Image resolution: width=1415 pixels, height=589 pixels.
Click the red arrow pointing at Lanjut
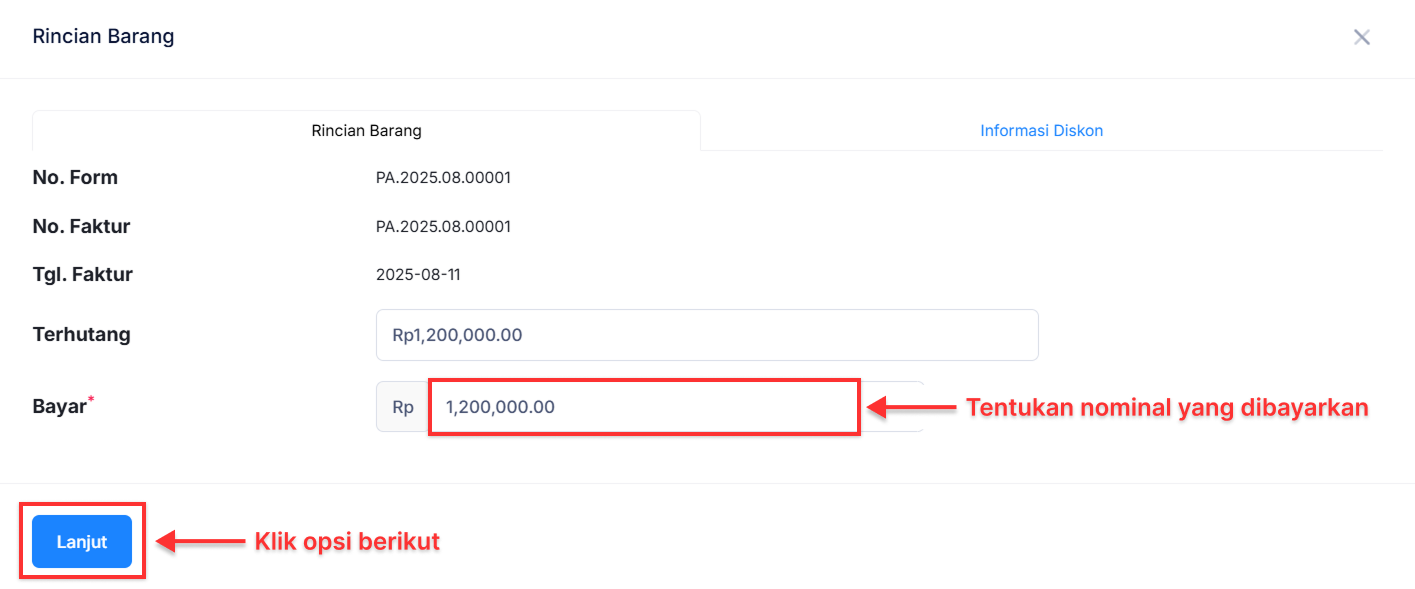tap(201, 542)
